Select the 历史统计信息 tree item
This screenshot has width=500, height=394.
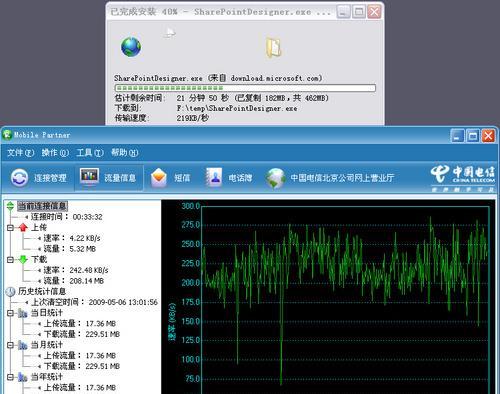(x=42, y=291)
